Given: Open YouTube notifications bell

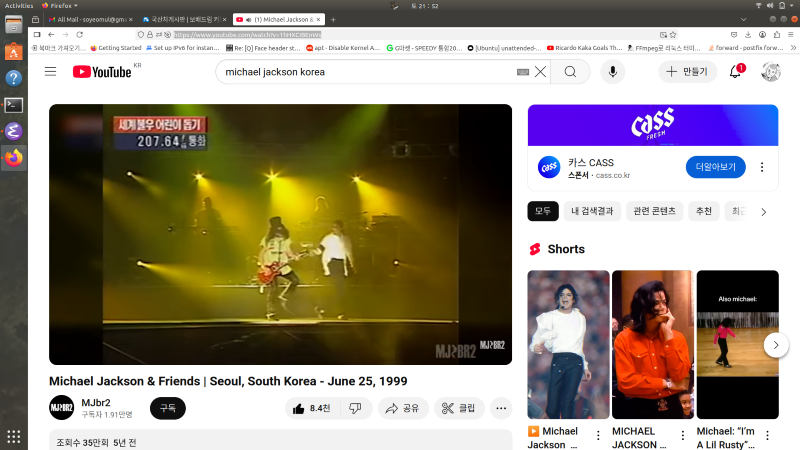Looking at the screenshot, I should point(735,71).
